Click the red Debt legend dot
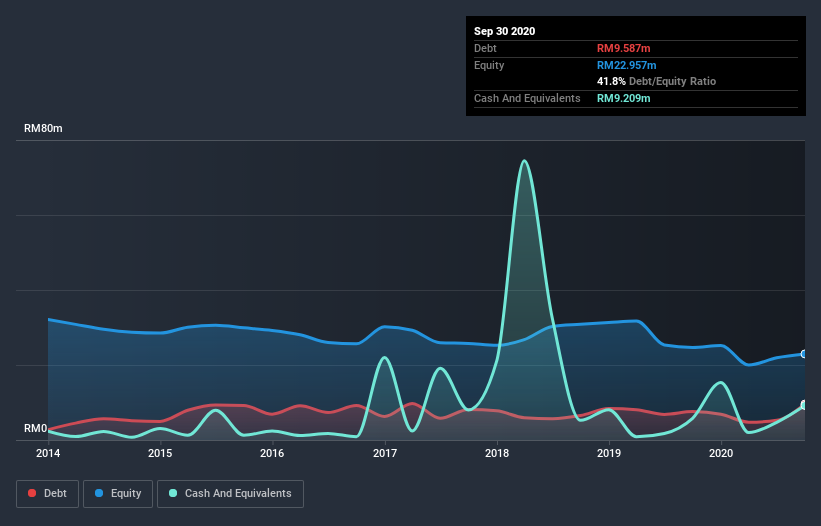The height and width of the screenshot is (526, 821). point(32,493)
